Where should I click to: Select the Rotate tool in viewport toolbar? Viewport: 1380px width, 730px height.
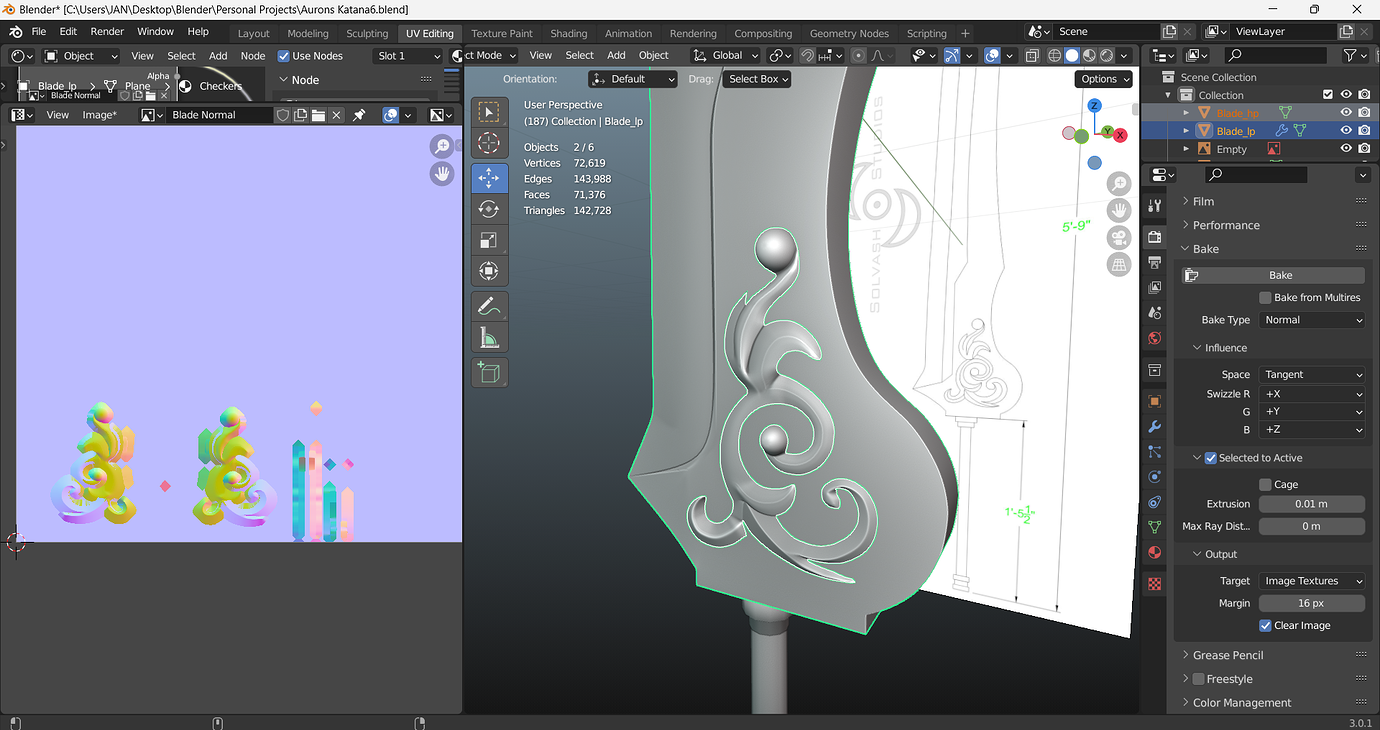489,209
